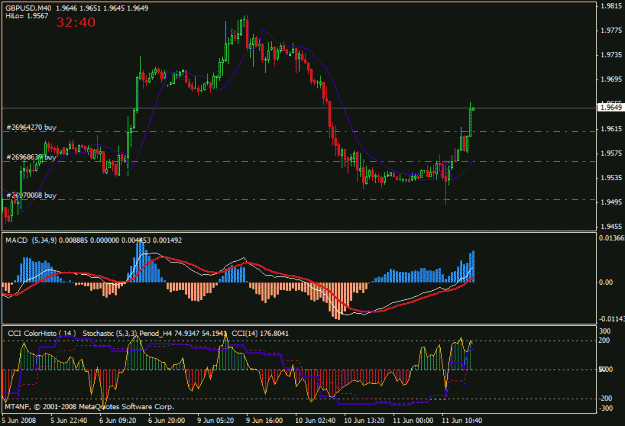
Task: Click the 6 Jun 20:00 time label
Action: tap(167, 420)
